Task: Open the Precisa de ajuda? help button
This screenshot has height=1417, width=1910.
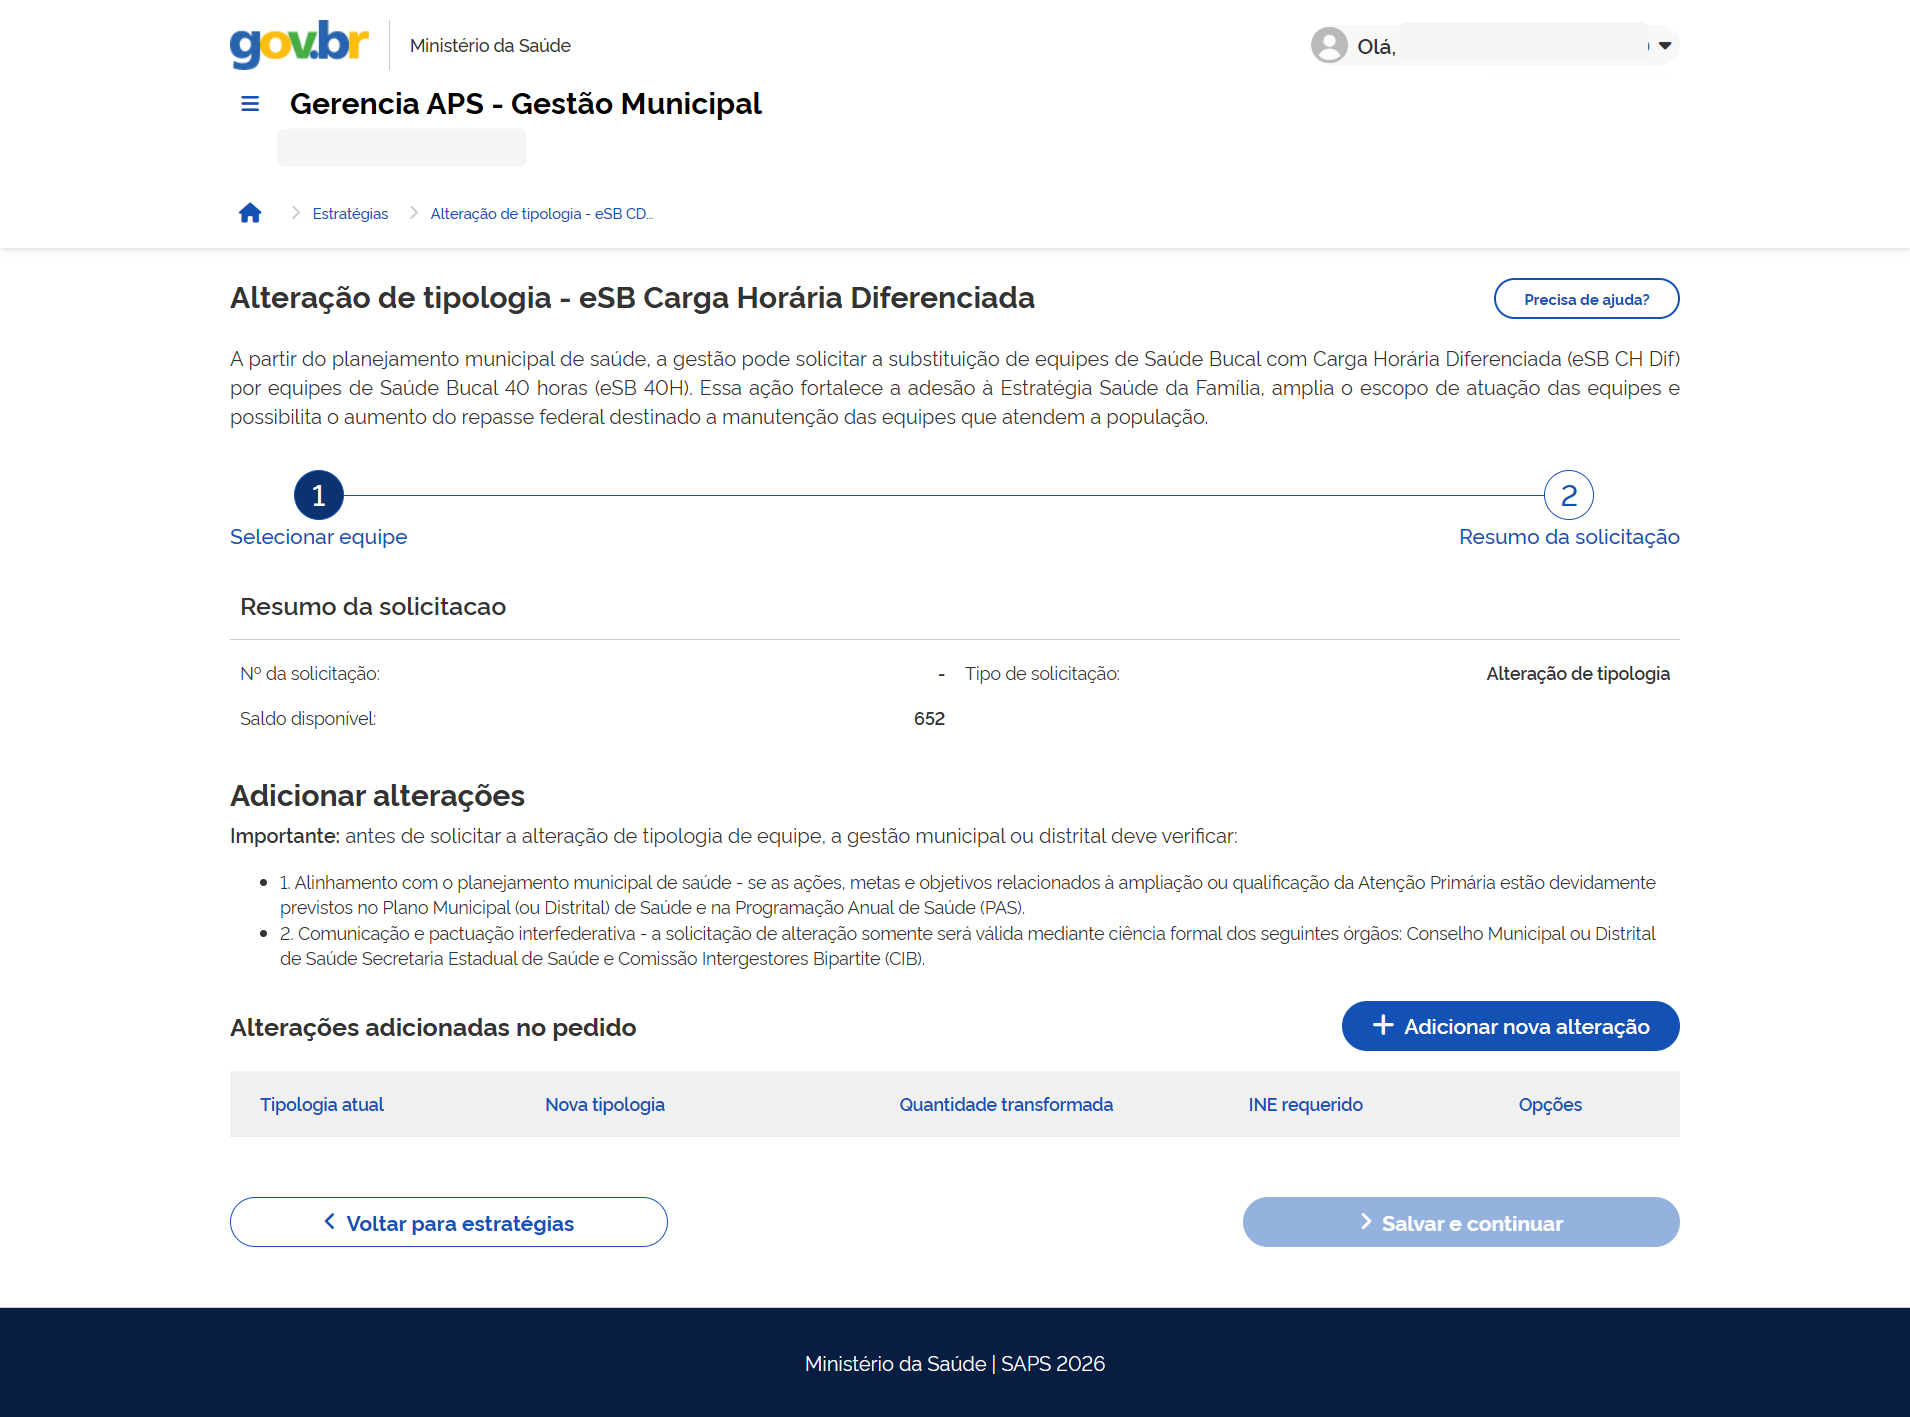Action: point(1586,299)
